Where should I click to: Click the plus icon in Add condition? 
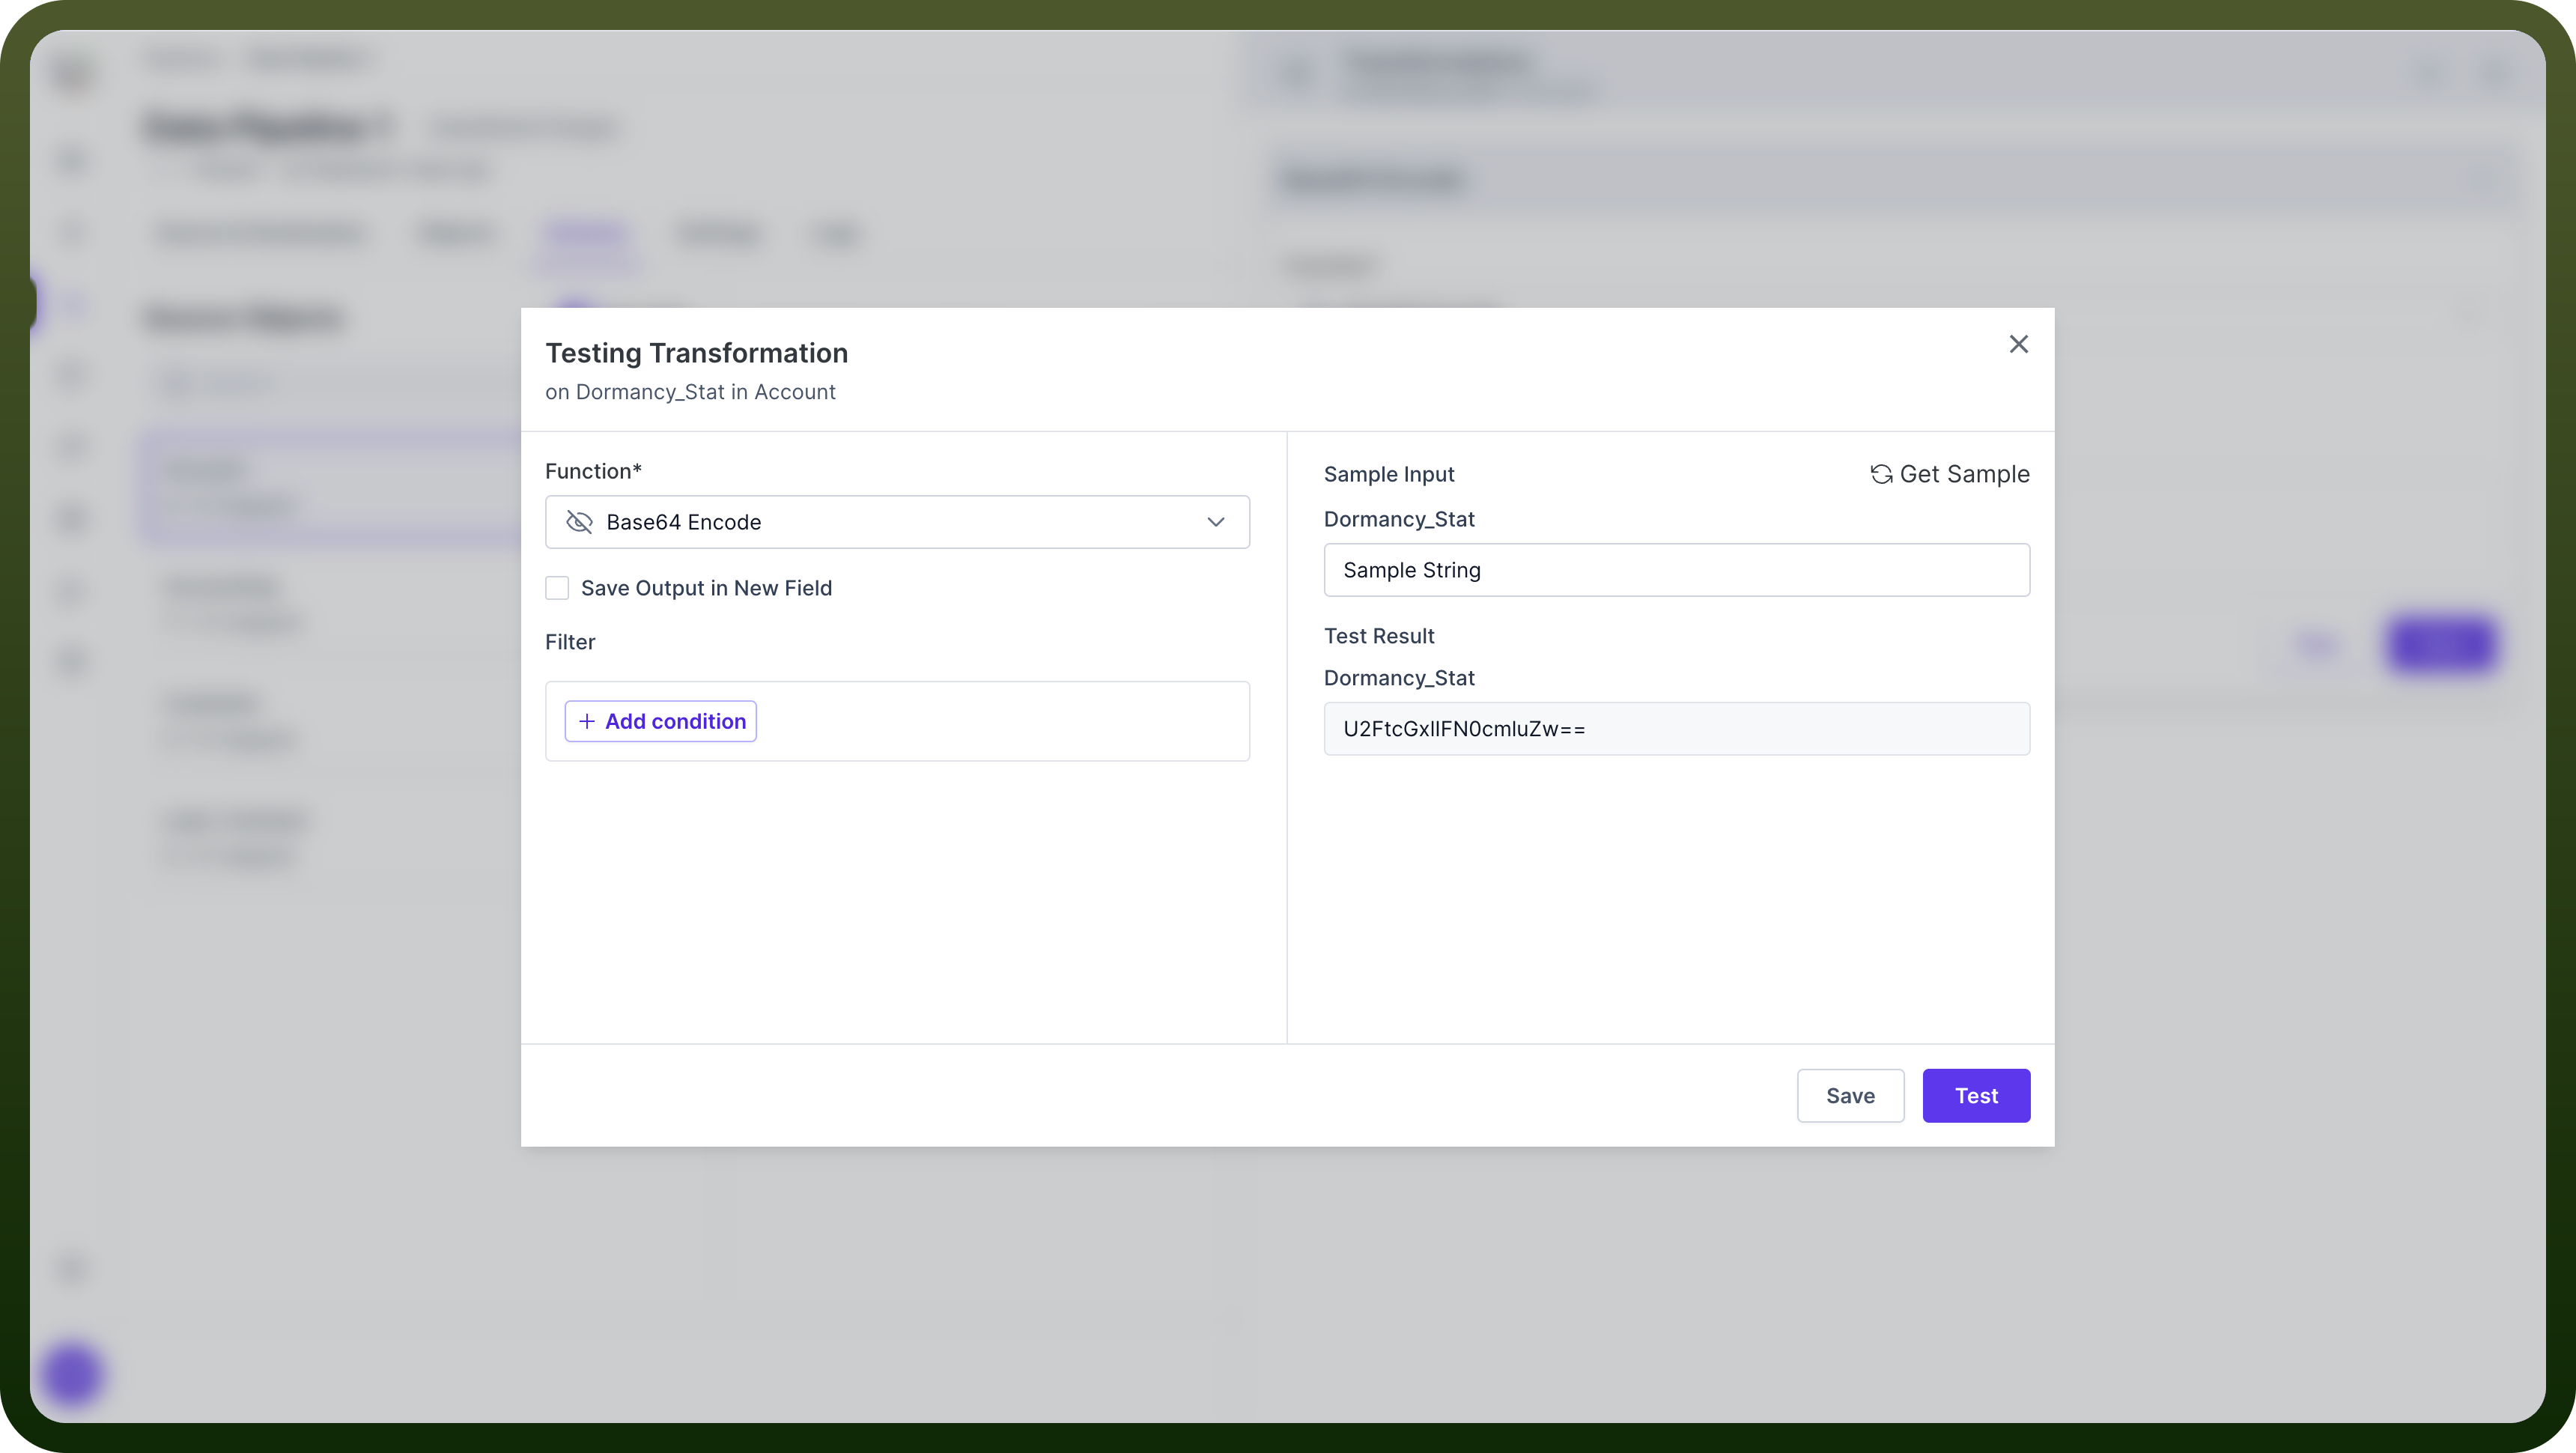coord(587,721)
